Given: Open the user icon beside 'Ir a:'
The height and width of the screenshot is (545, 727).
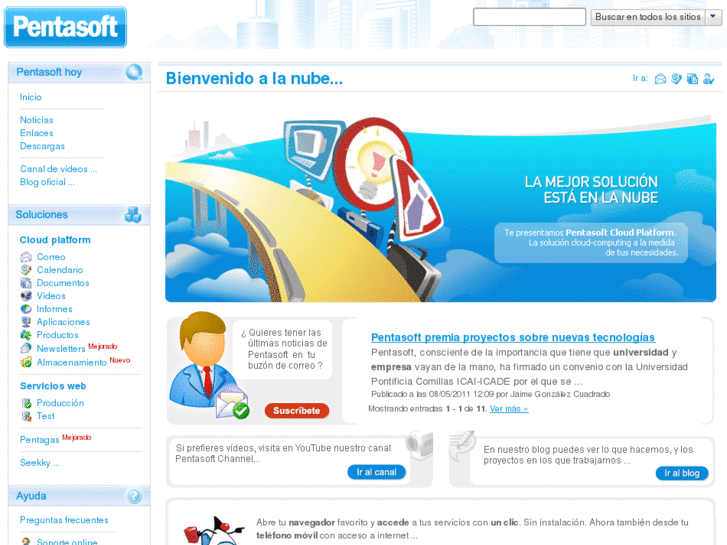Looking at the screenshot, I should pyautogui.click(x=708, y=79).
